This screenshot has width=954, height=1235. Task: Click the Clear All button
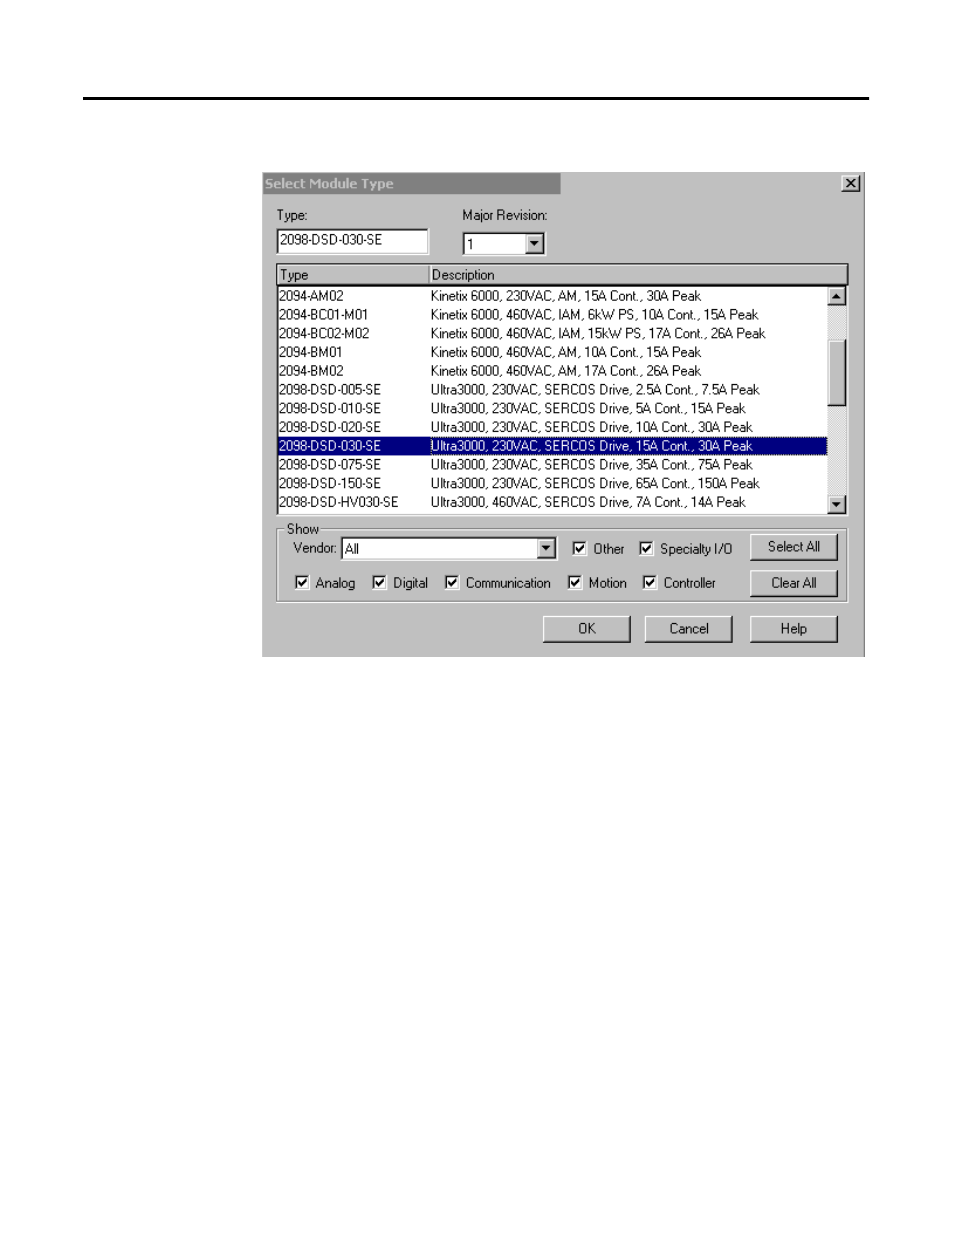click(x=793, y=583)
